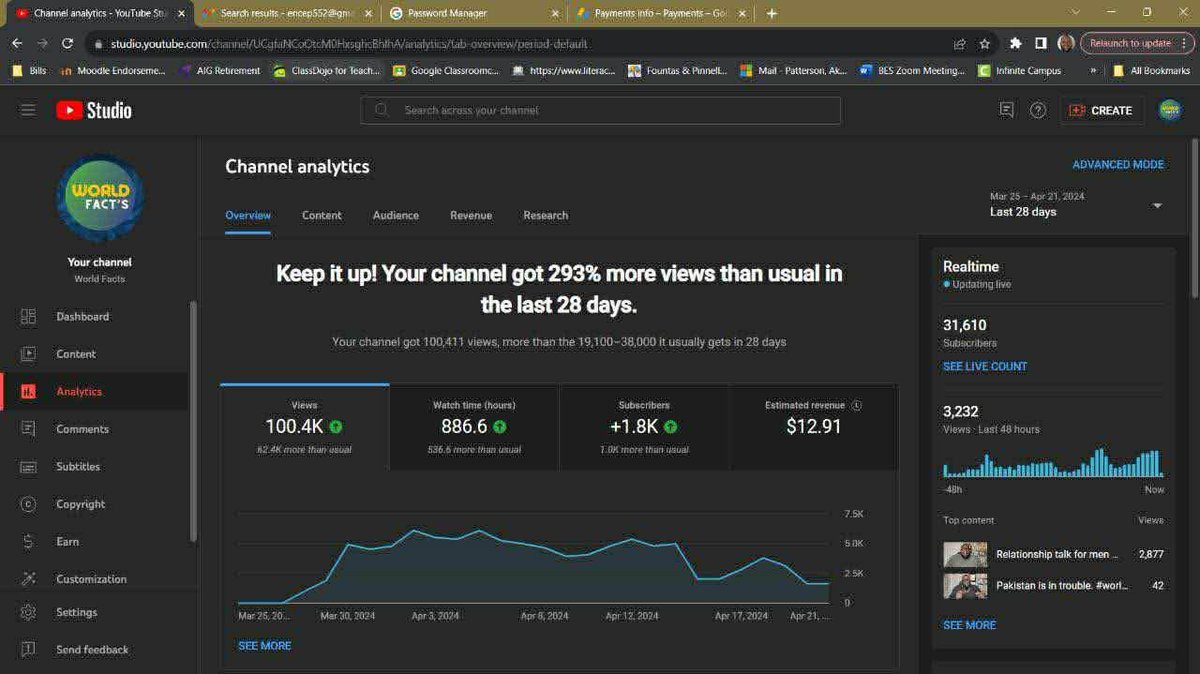Open the Bills bookmark folder
The width and height of the screenshot is (1200, 674).
(x=29, y=71)
